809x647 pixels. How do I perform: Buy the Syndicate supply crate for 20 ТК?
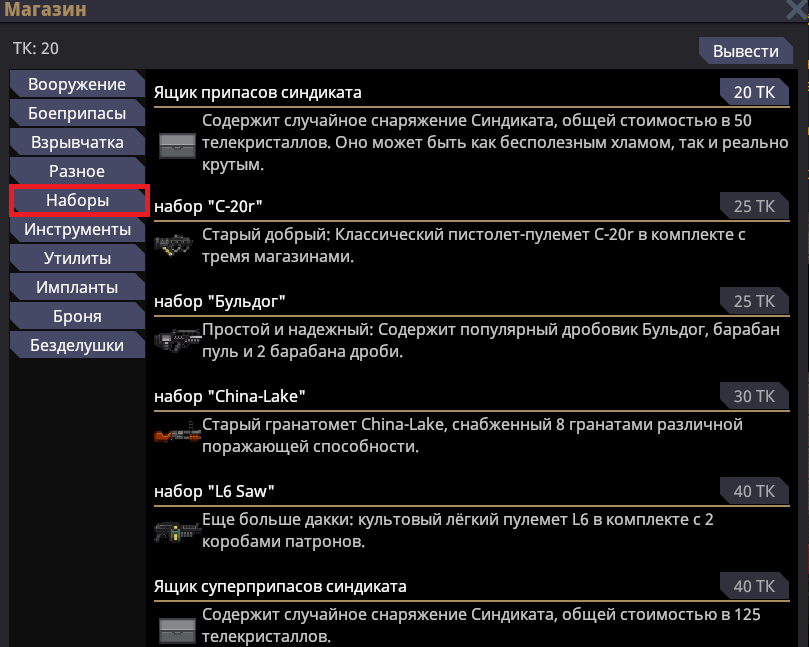(753, 93)
